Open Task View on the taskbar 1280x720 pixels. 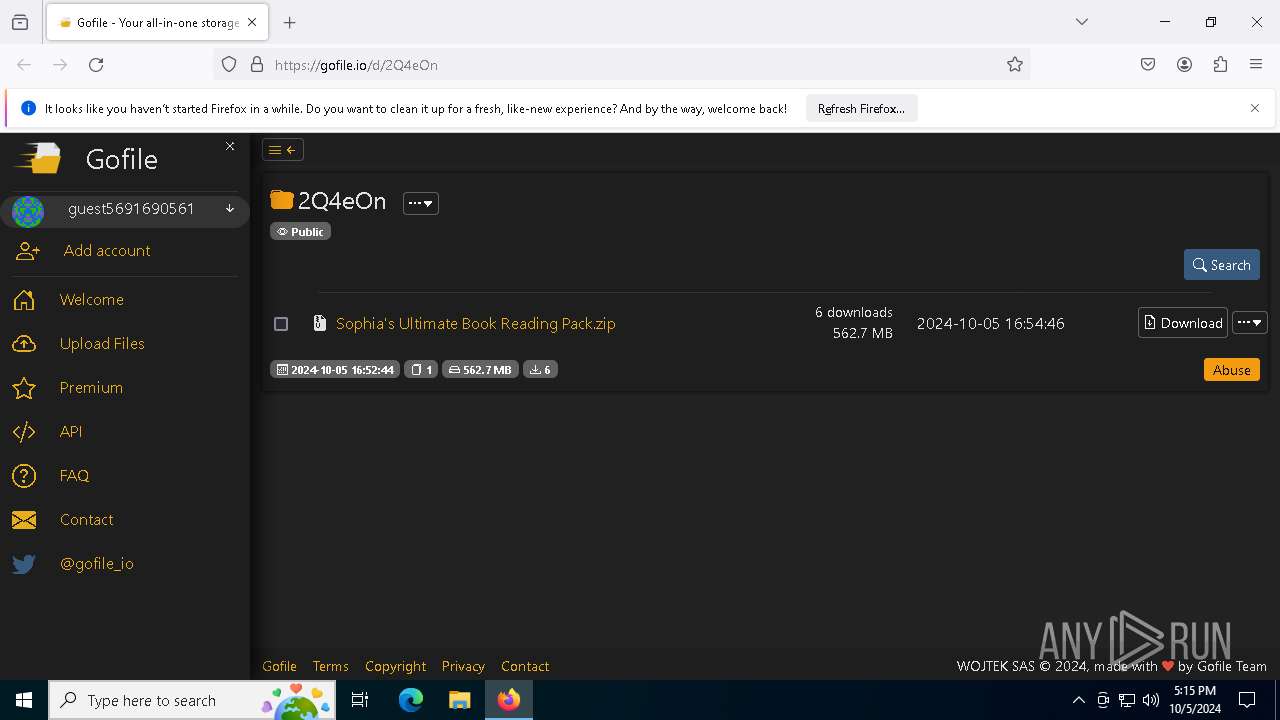point(360,700)
